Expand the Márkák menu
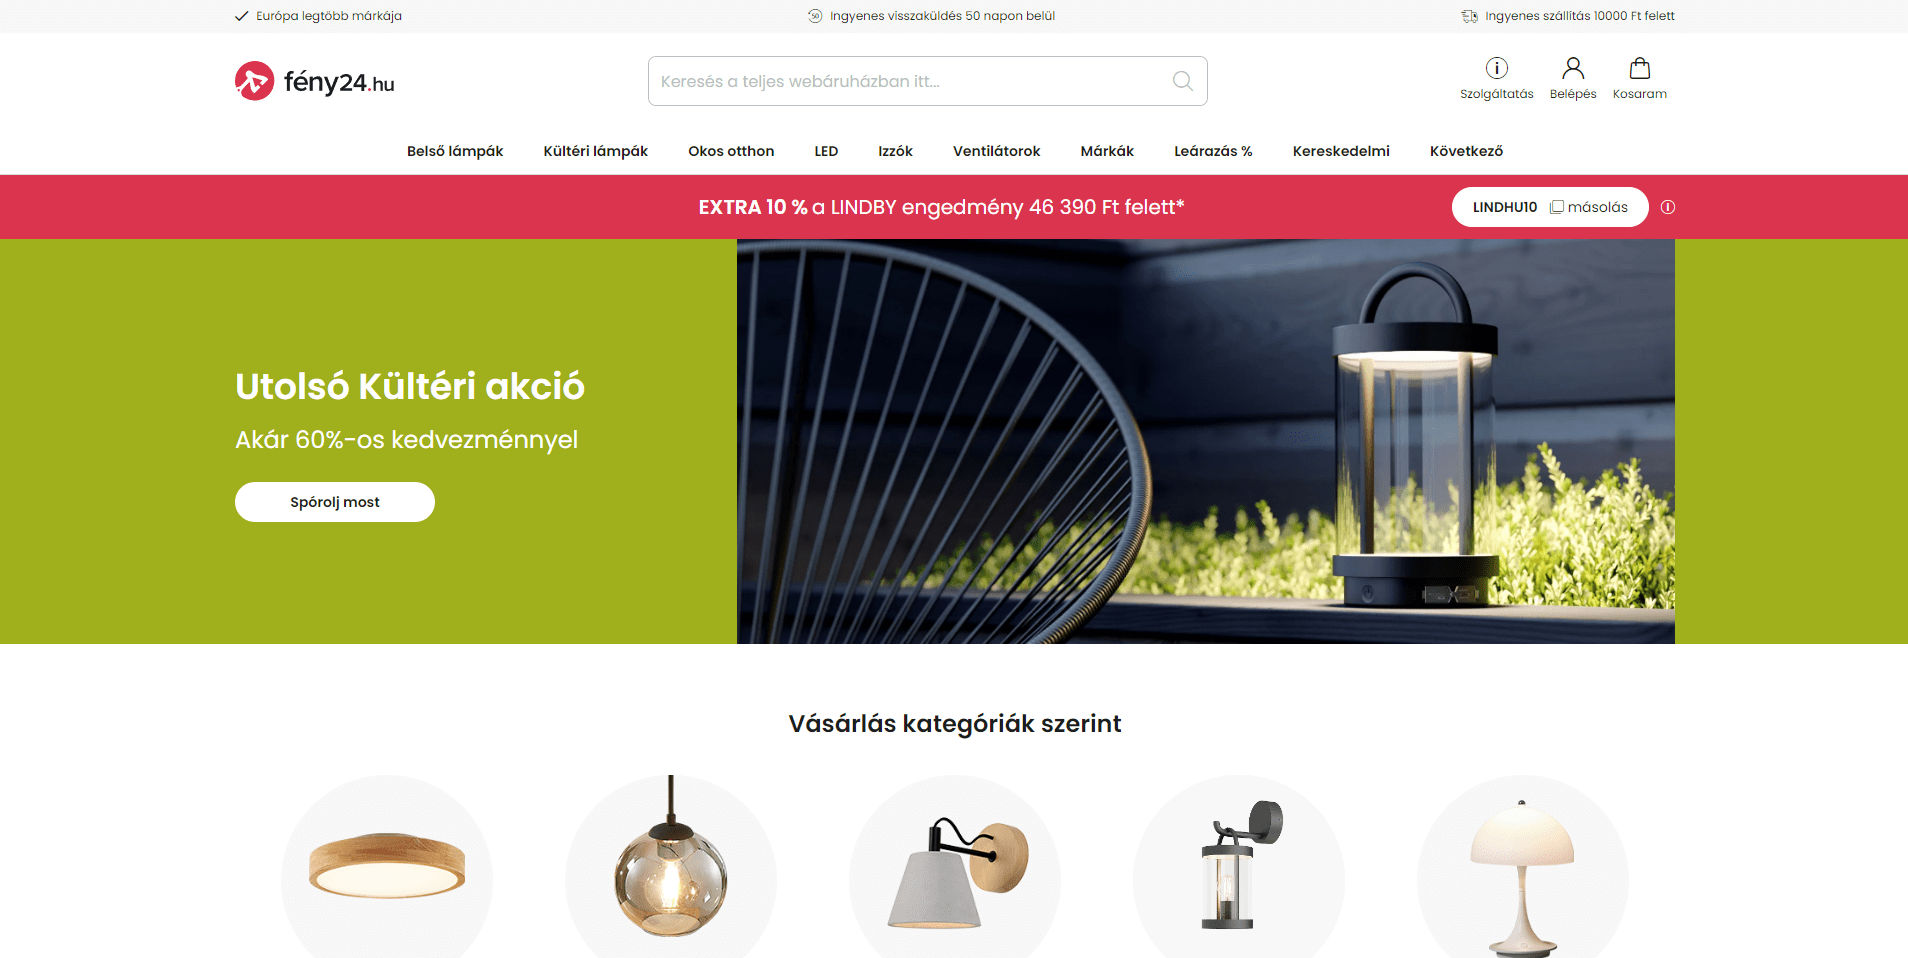Viewport: 1908px width, 958px height. [1107, 151]
